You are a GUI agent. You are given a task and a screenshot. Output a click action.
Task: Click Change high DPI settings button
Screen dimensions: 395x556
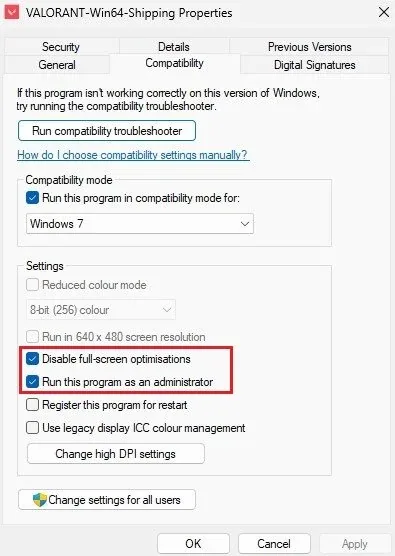116,454
